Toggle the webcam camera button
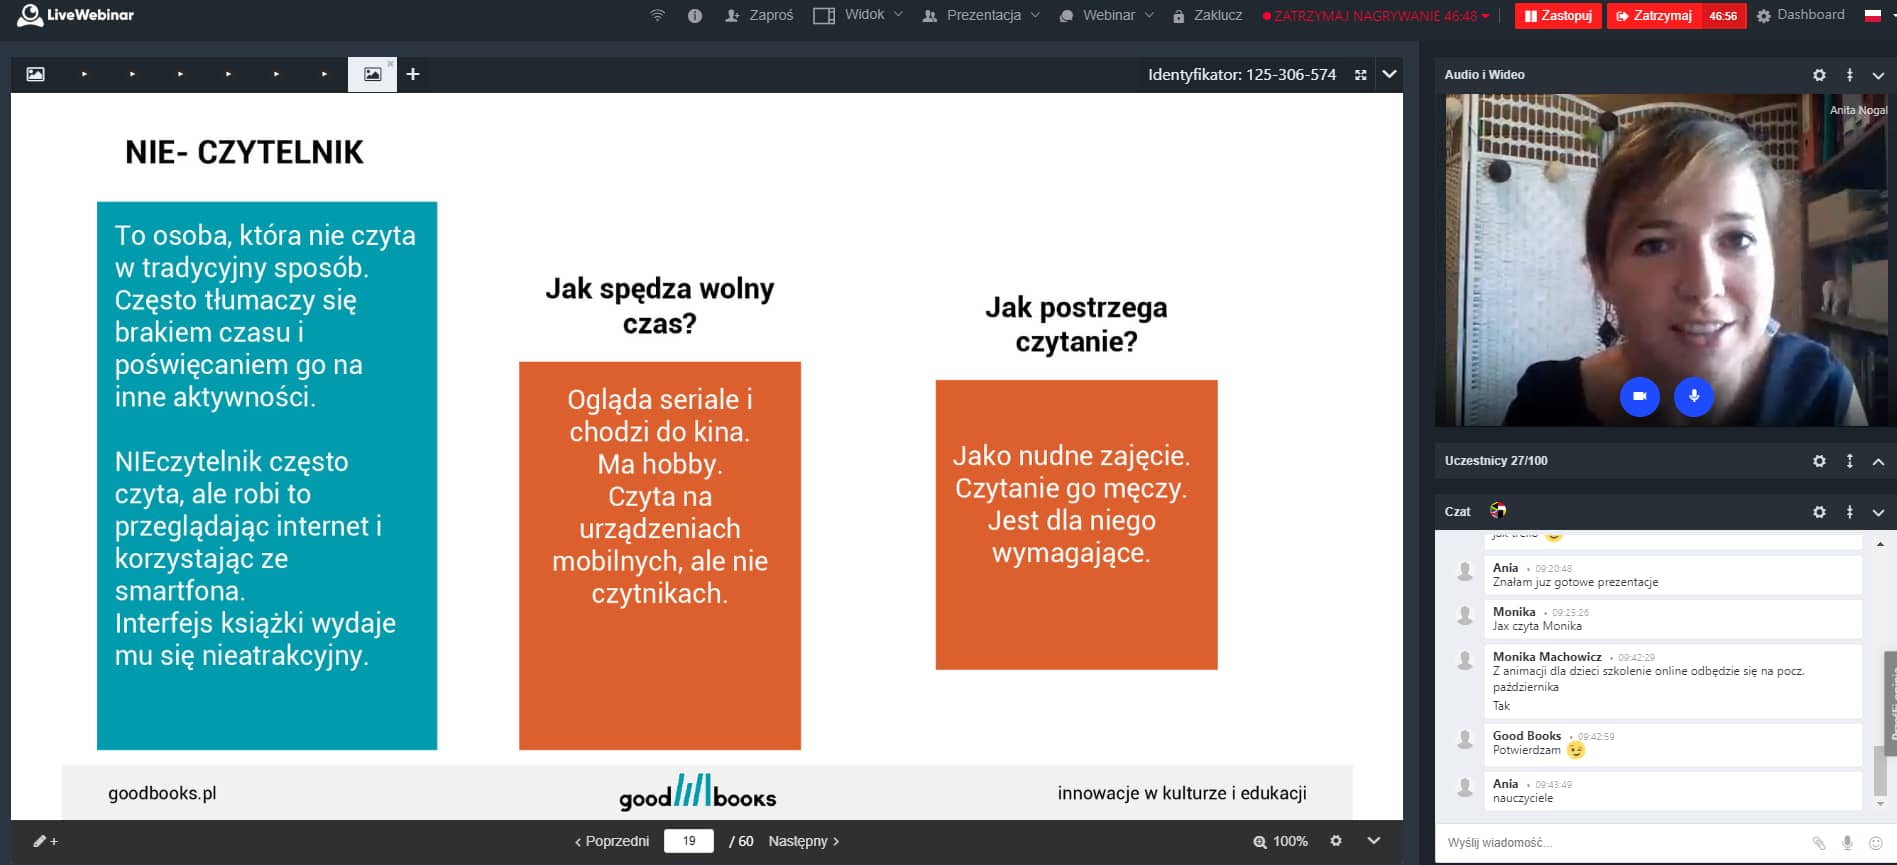Screen dimensions: 1897x865 pyautogui.click(x=1639, y=396)
